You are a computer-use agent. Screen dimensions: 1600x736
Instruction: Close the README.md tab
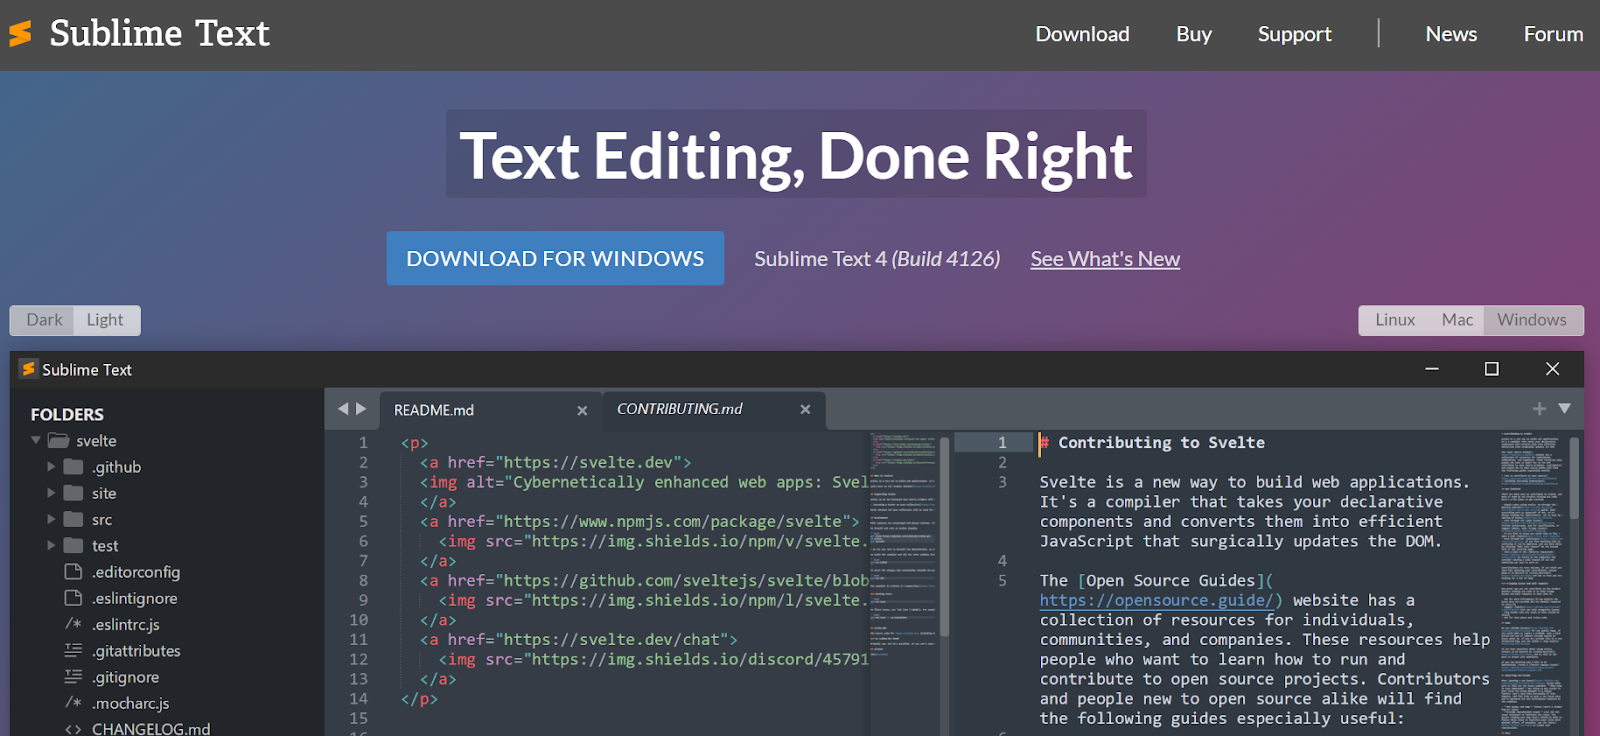[582, 411]
